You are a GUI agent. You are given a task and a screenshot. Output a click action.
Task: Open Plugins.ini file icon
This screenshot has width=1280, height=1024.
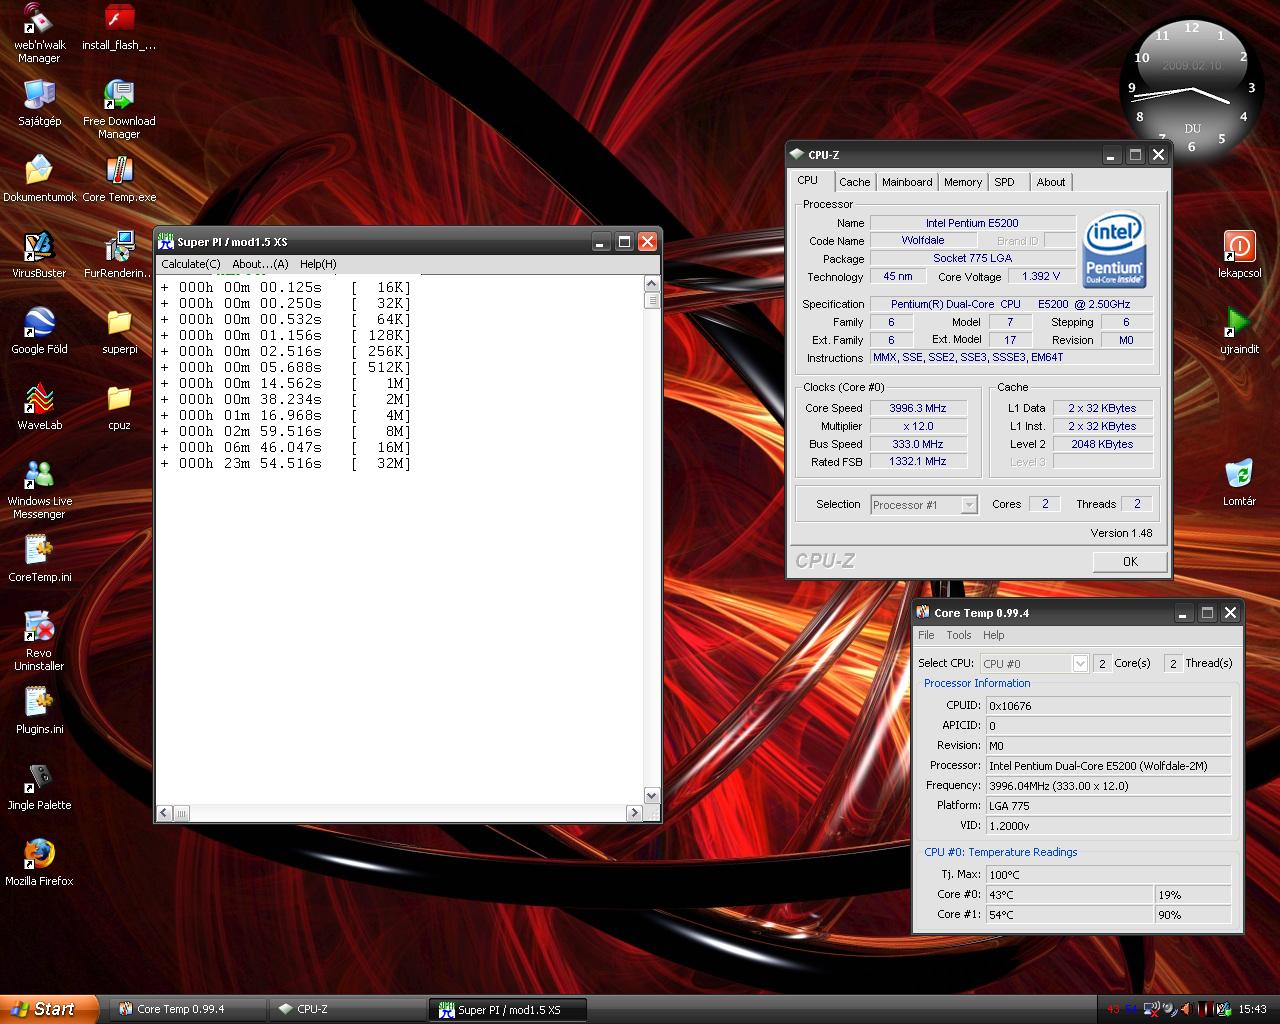39,711
